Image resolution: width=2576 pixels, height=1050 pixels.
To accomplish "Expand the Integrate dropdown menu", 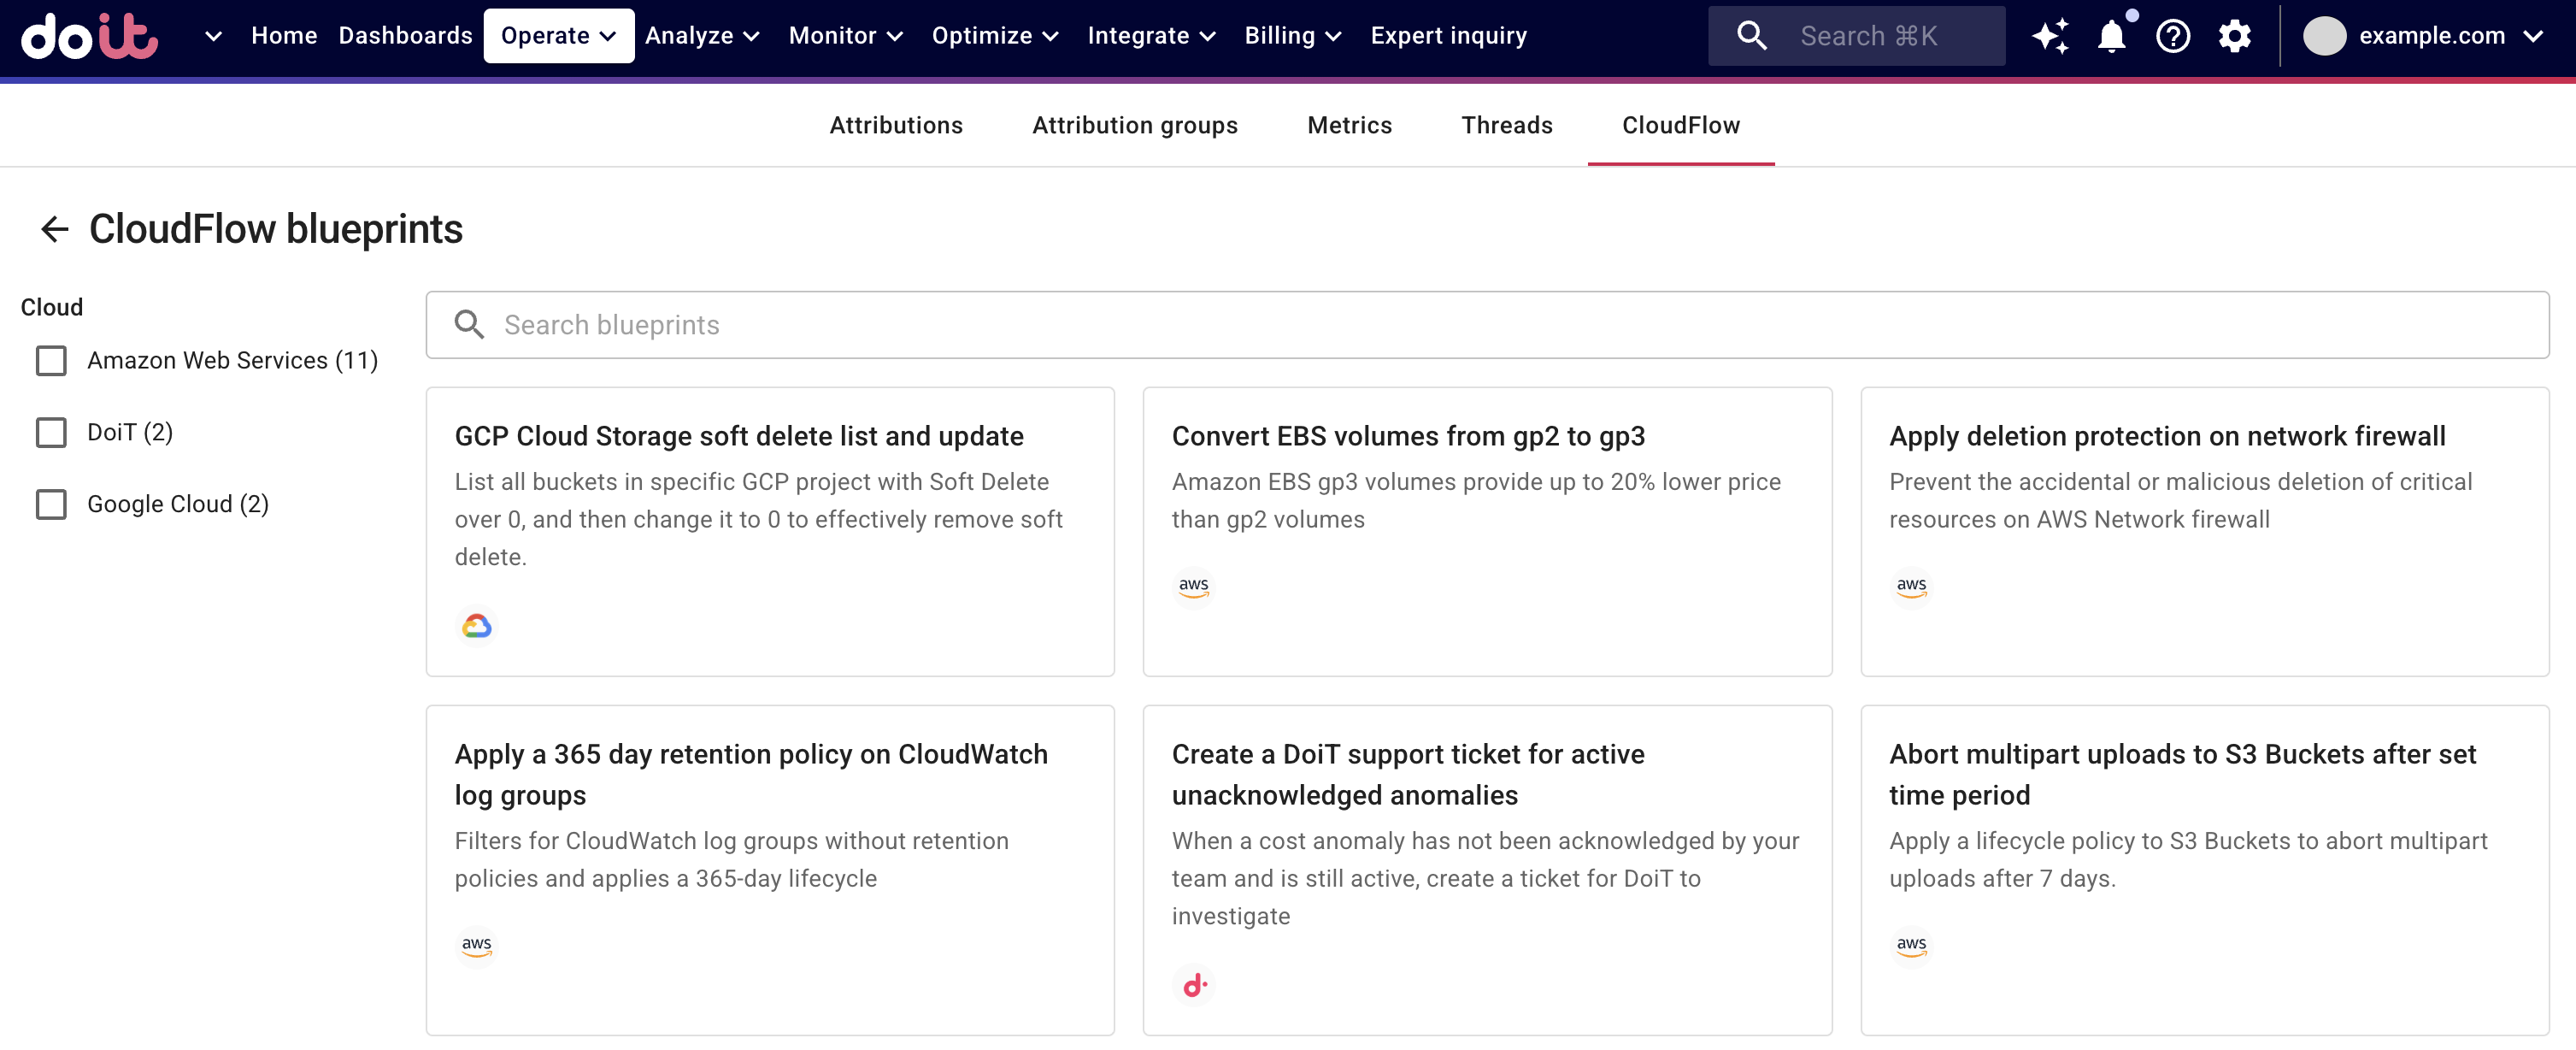I will click(1152, 36).
